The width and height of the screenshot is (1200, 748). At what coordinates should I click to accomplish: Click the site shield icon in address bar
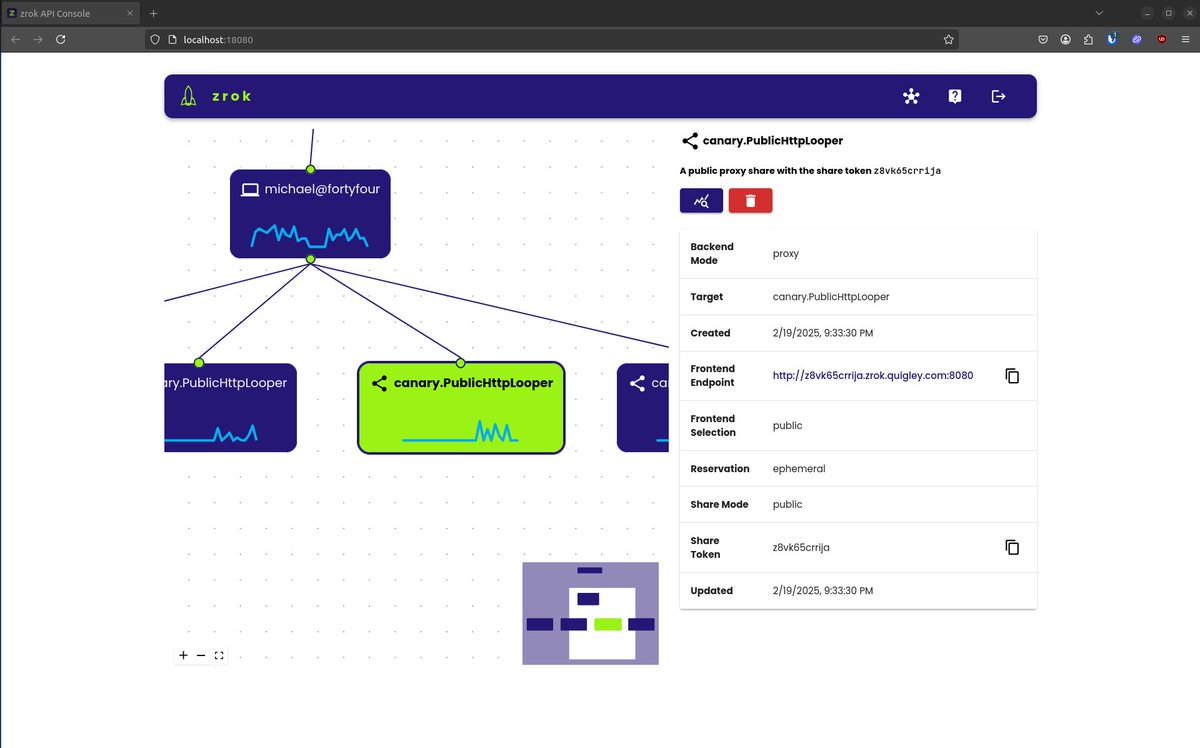pyautogui.click(x=155, y=39)
